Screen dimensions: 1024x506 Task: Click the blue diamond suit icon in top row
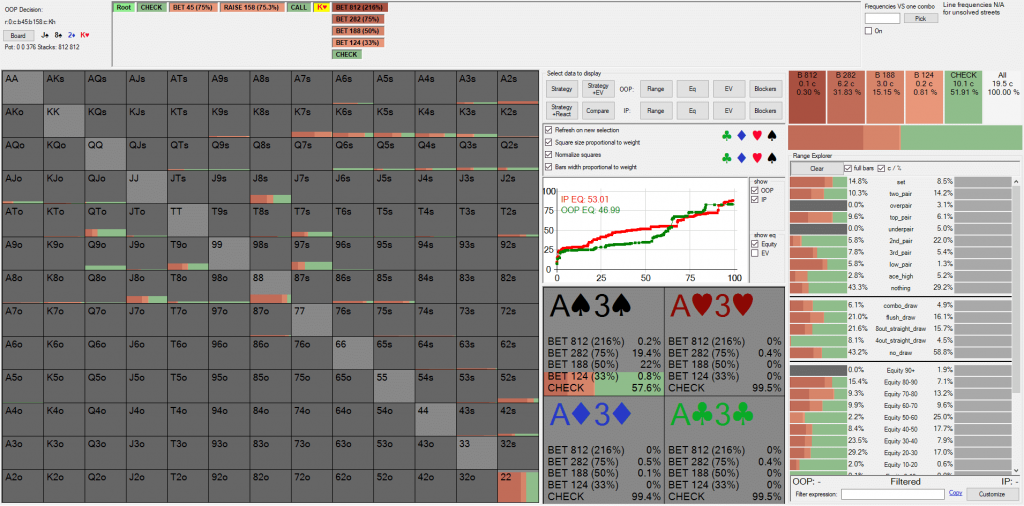click(x=740, y=134)
